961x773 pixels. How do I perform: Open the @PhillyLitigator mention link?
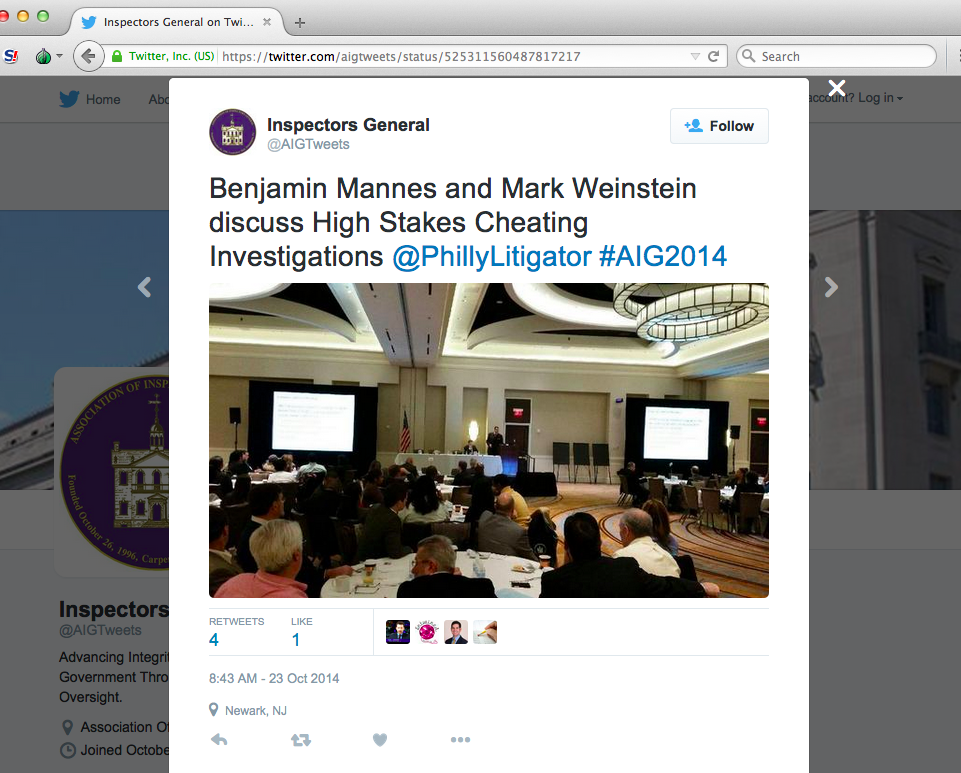(491, 257)
